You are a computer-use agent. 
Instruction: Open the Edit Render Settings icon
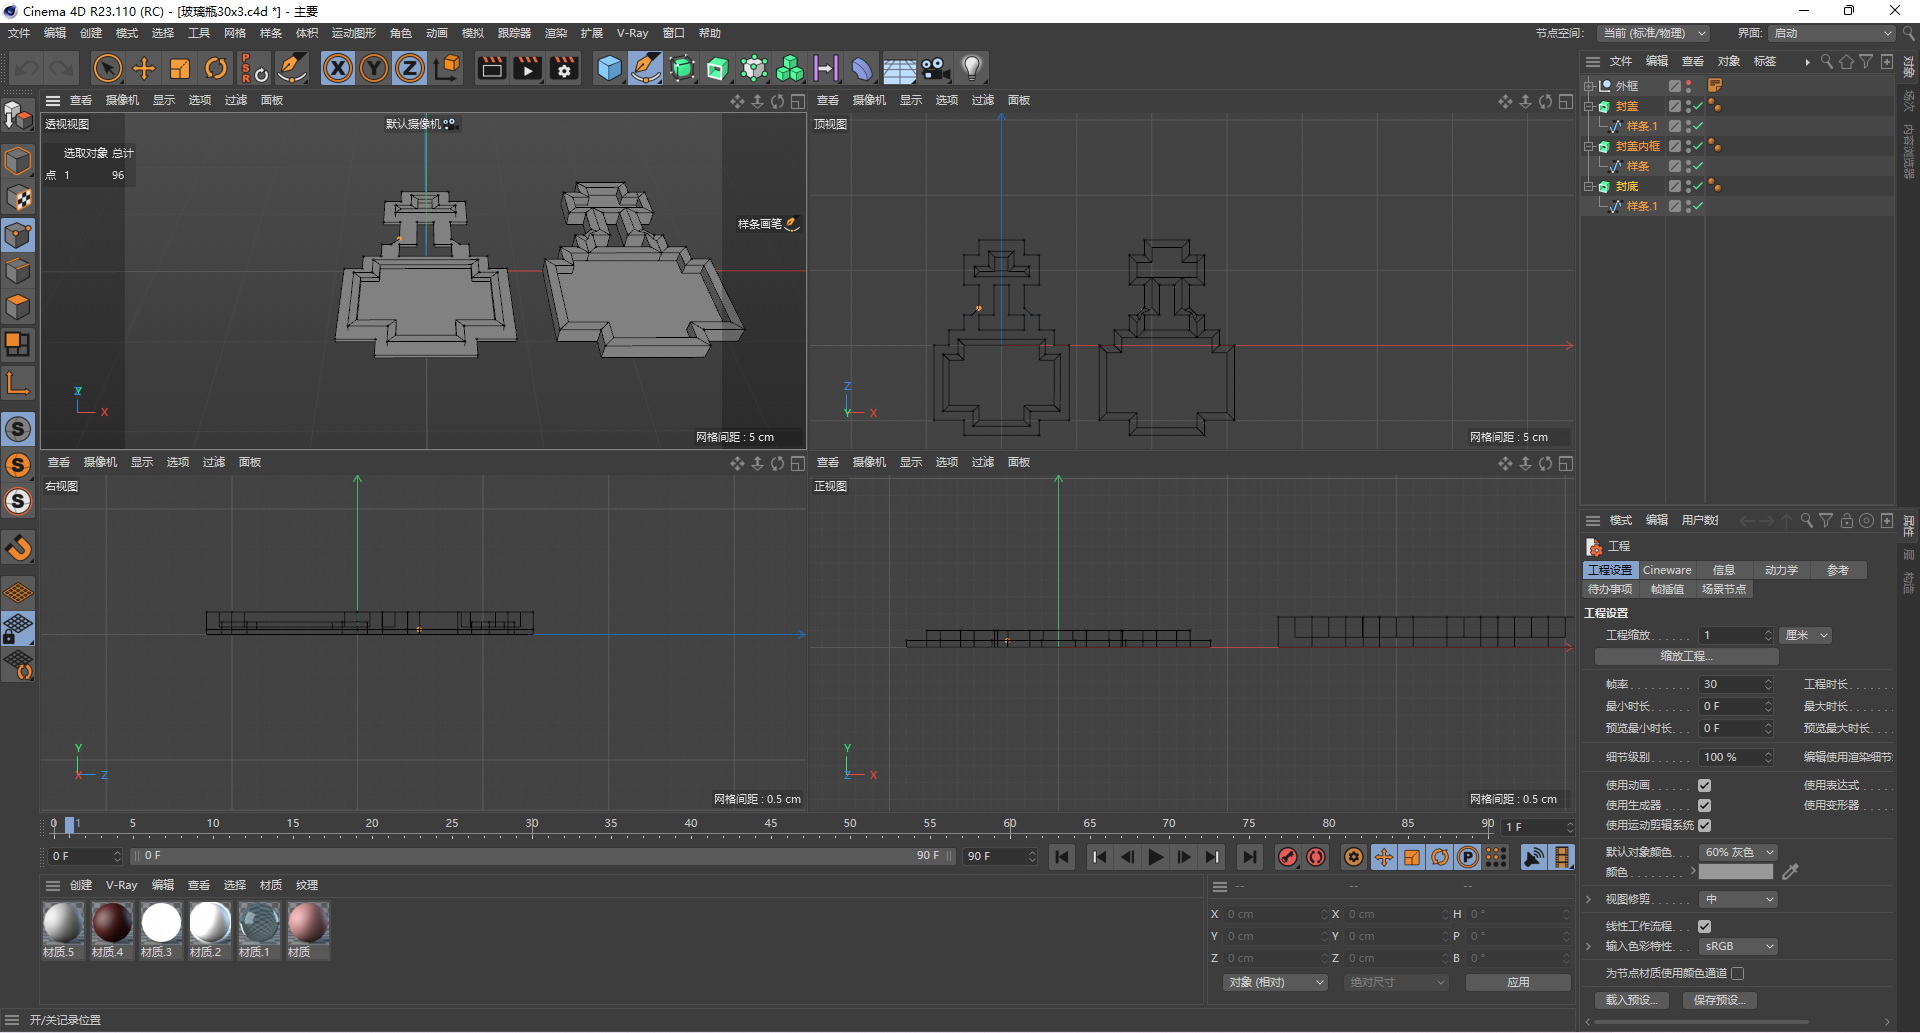tap(564, 68)
